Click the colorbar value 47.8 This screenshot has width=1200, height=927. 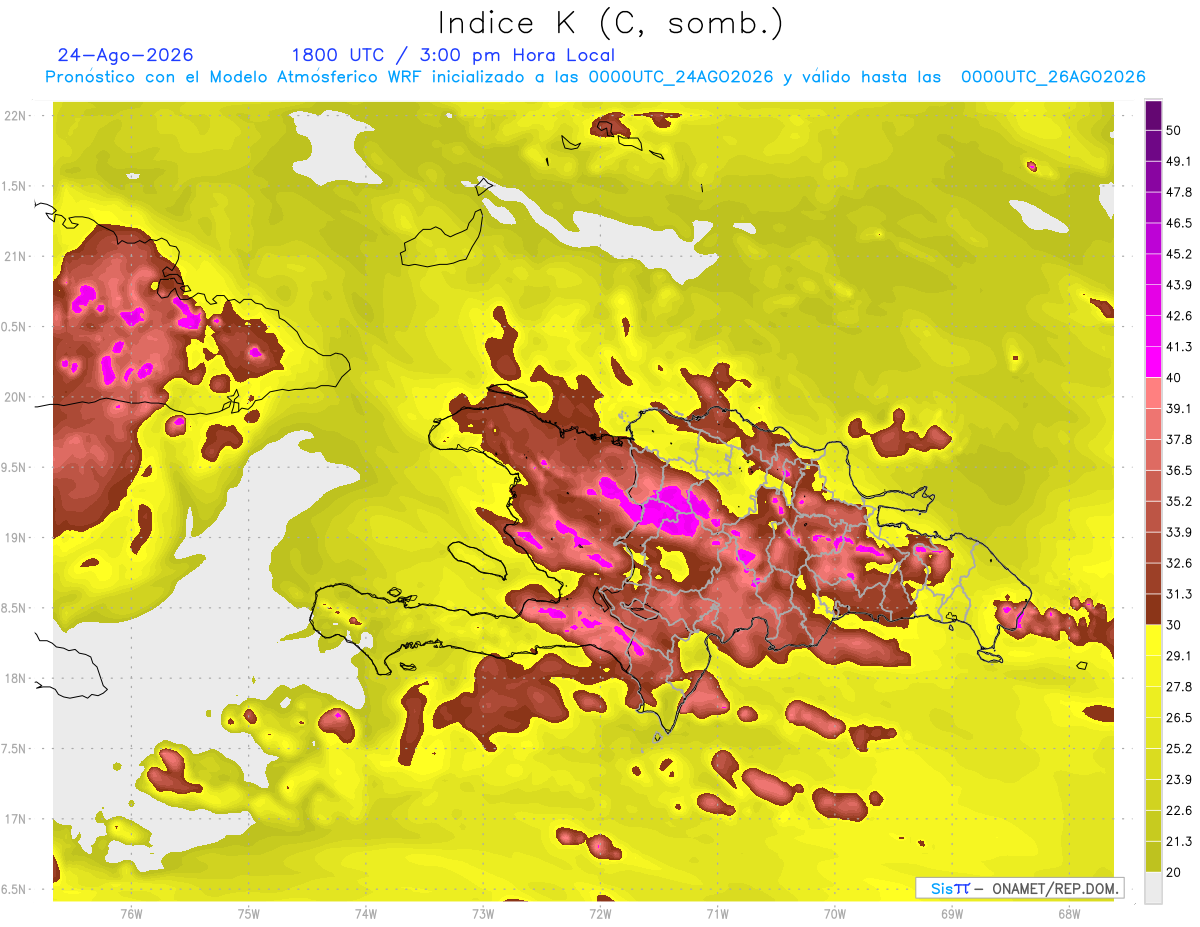[1179, 193]
